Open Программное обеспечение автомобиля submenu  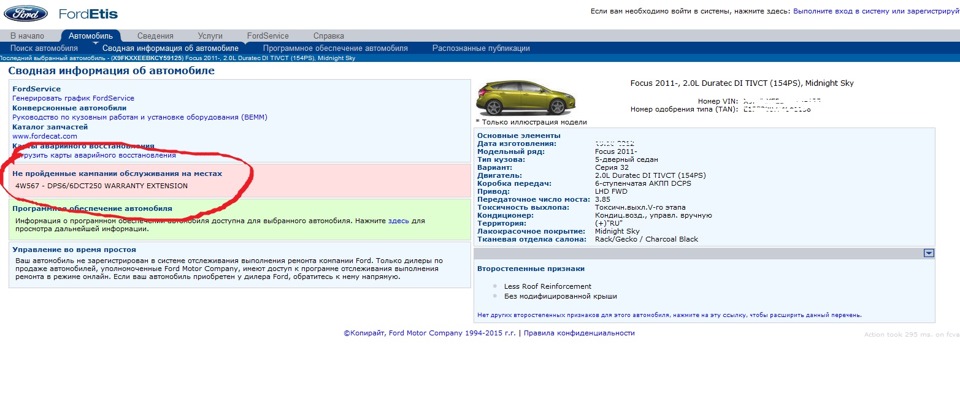point(336,48)
